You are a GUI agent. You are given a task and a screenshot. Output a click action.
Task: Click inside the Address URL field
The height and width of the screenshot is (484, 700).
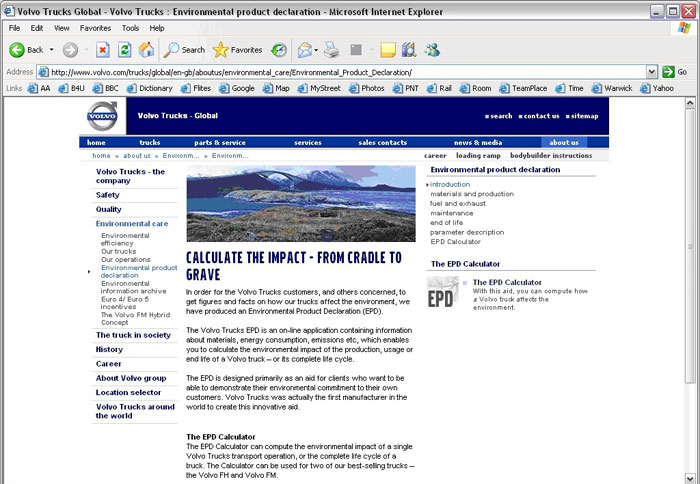342,72
